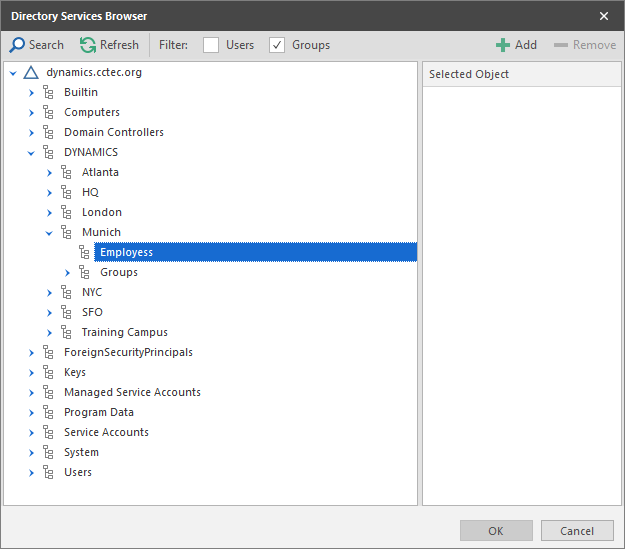Viewport: 625px width, 549px height.
Task: Expand the Computers node
Action: (x=31, y=113)
